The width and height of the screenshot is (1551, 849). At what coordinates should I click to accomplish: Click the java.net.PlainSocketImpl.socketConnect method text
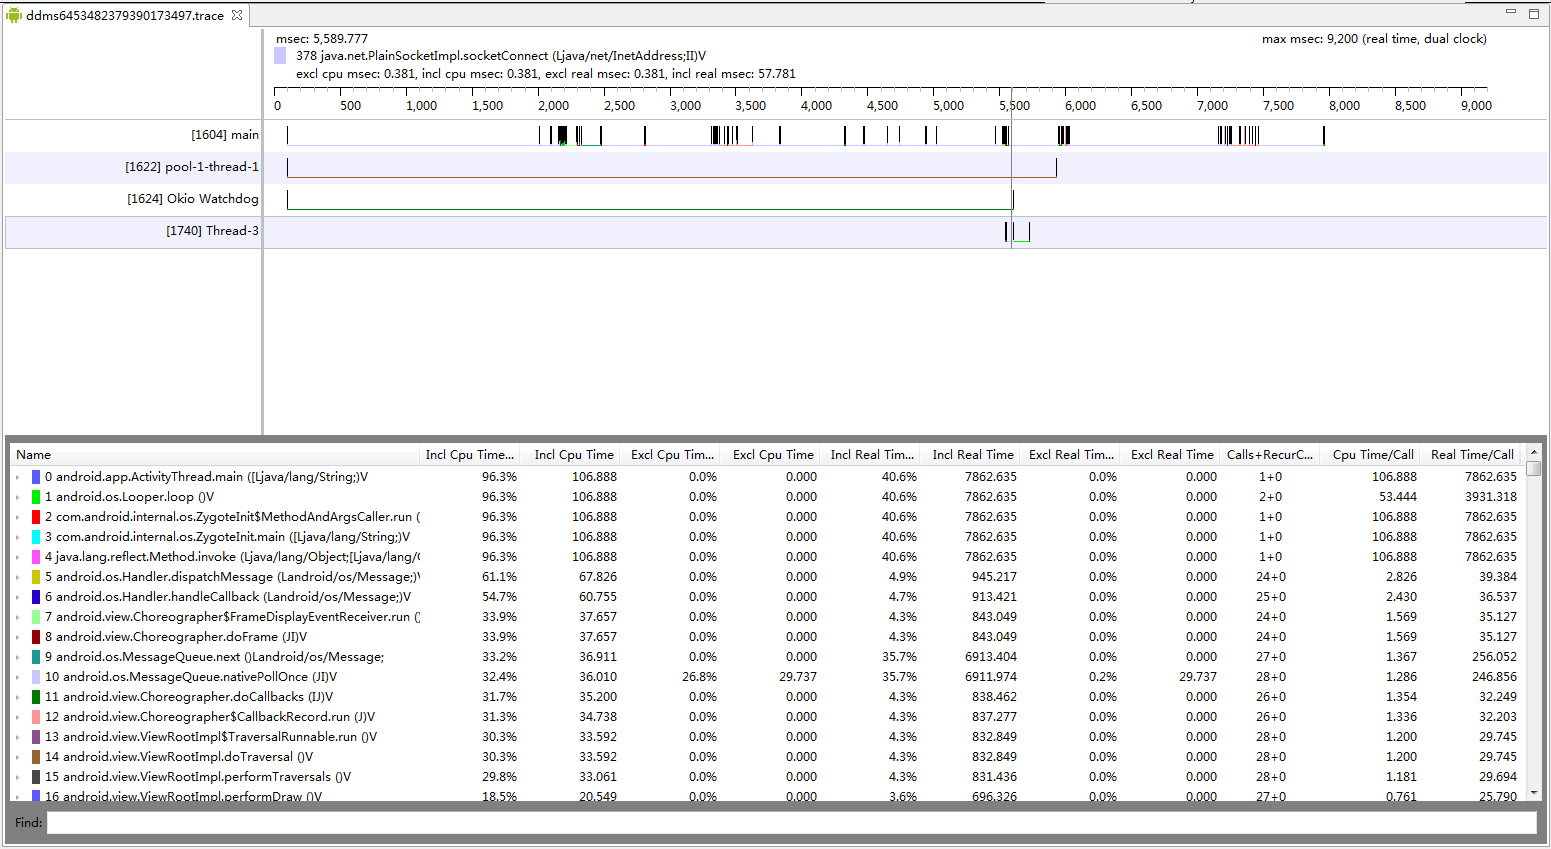click(501, 56)
